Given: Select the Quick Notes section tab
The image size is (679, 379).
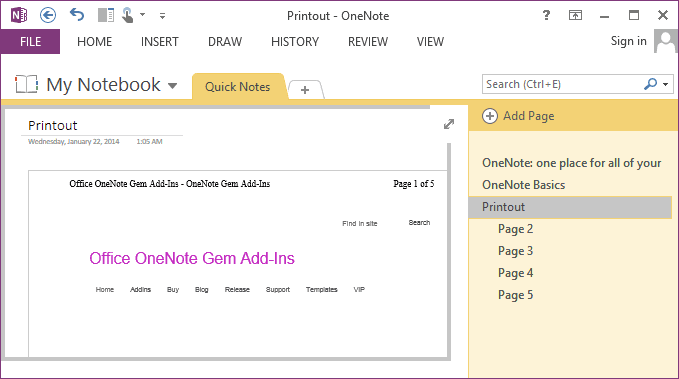Looking at the screenshot, I should tap(238, 87).
